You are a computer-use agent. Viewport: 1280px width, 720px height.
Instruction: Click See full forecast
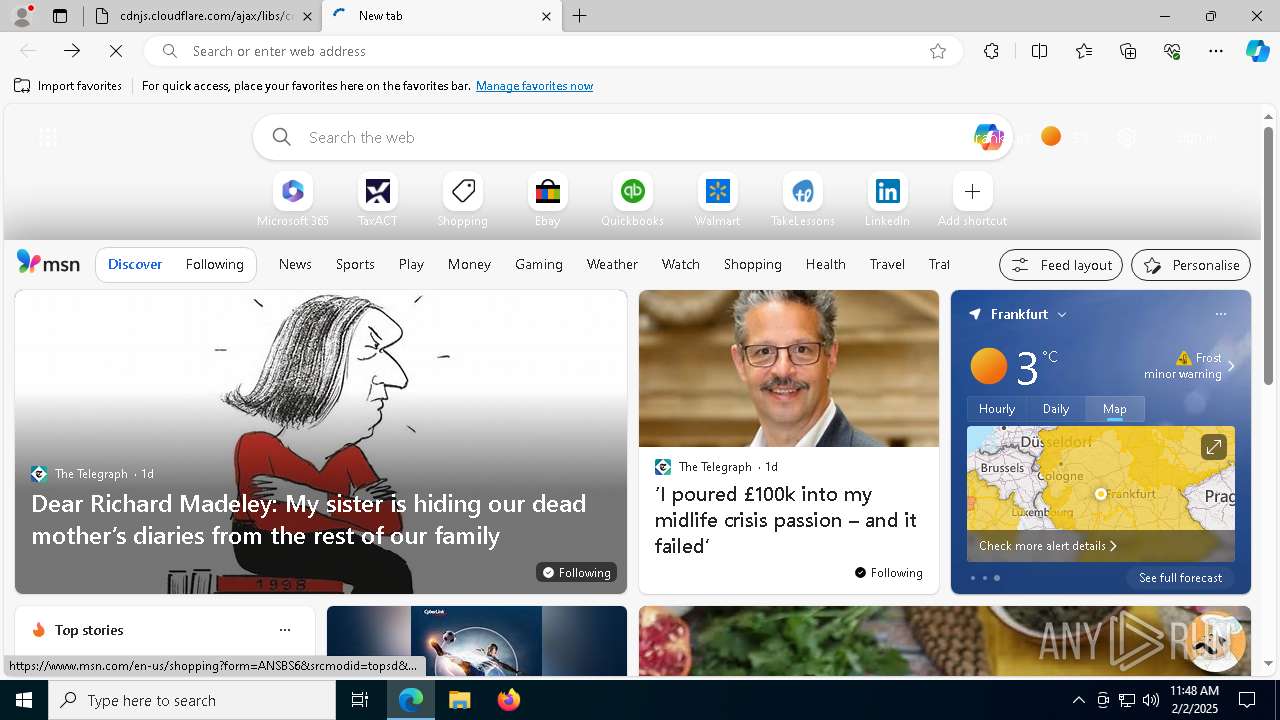click(x=1180, y=578)
